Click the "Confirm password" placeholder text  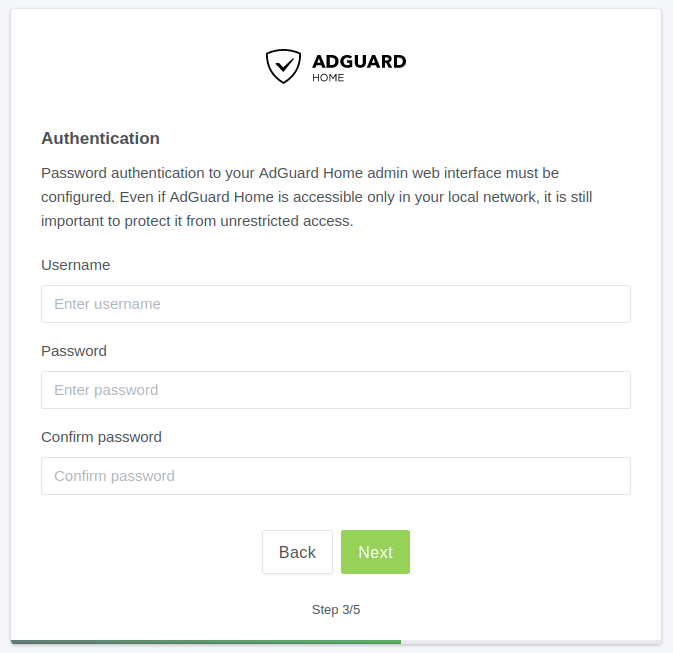click(114, 476)
